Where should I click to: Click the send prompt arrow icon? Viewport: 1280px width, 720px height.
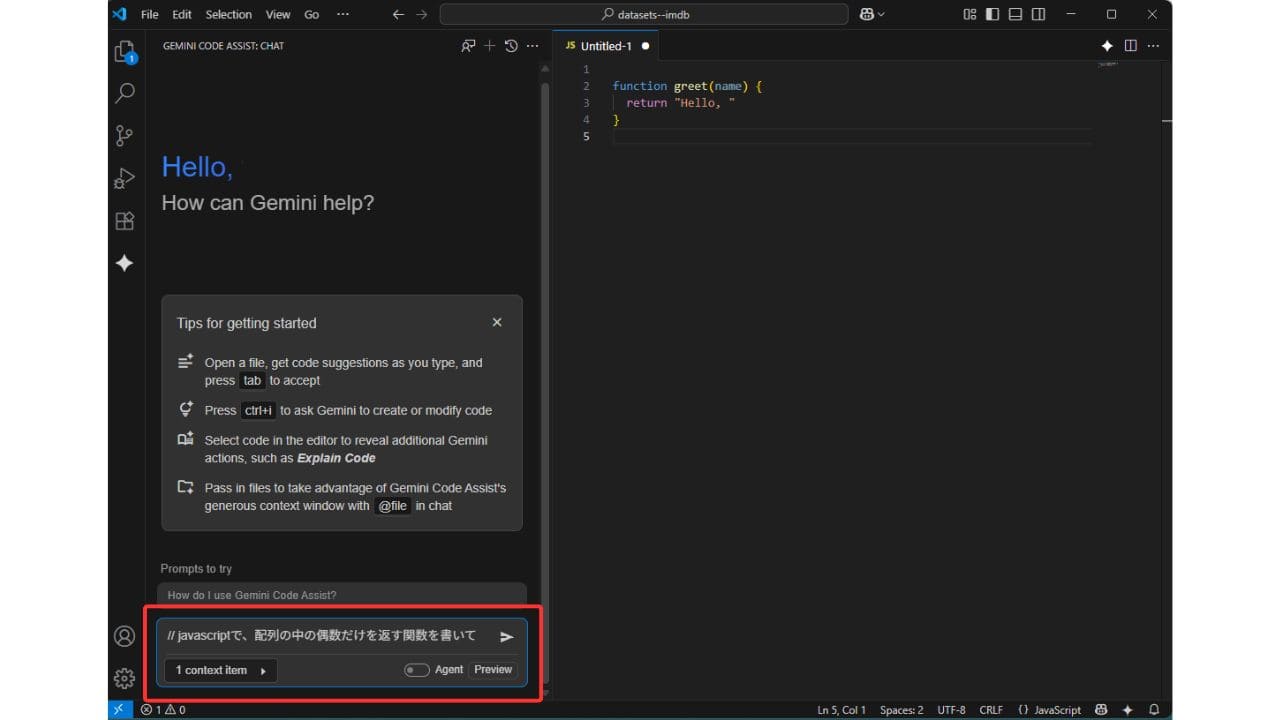[x=506, y=636]
